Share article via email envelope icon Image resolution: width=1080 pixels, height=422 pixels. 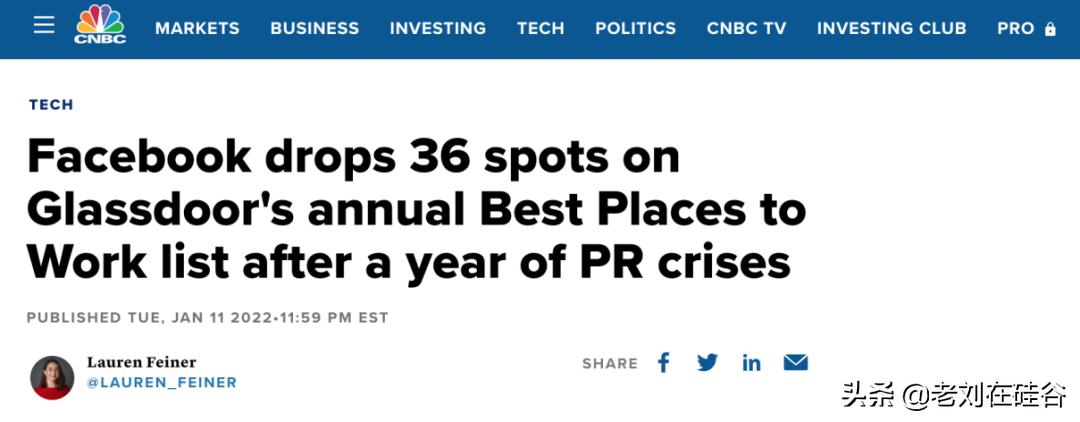(795, 363)
